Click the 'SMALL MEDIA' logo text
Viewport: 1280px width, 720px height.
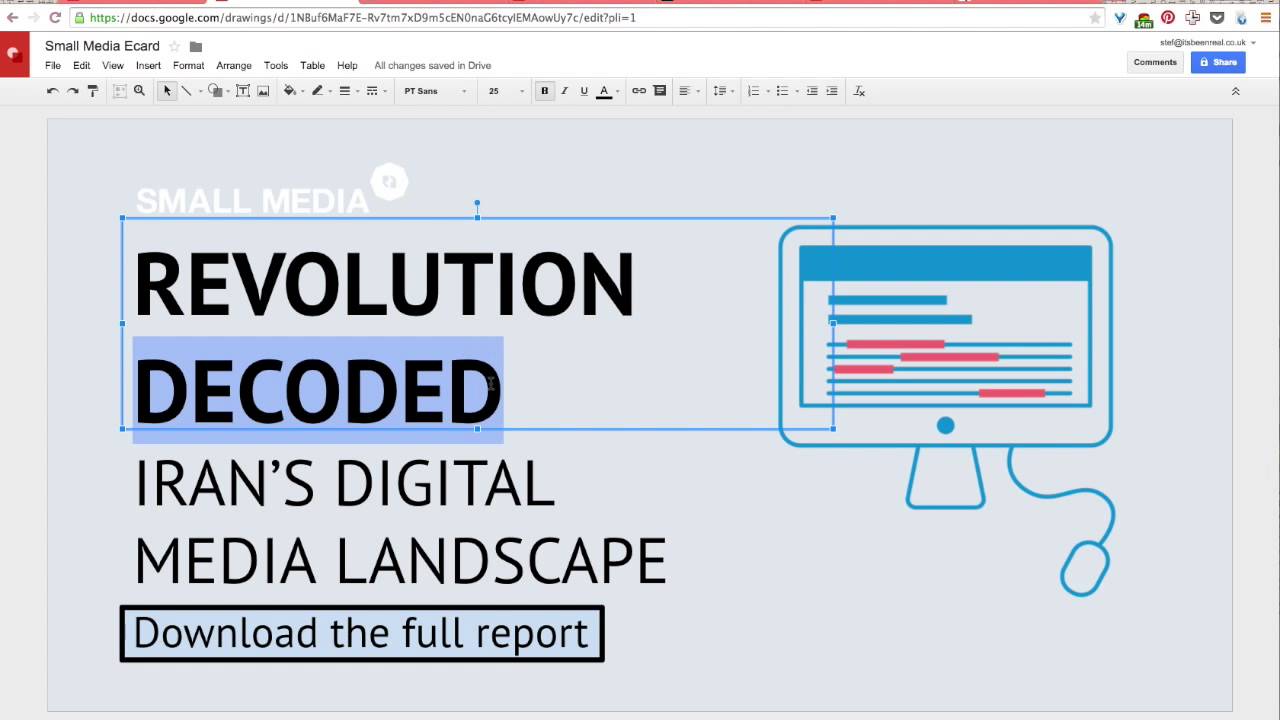click(x=252, y=201)
